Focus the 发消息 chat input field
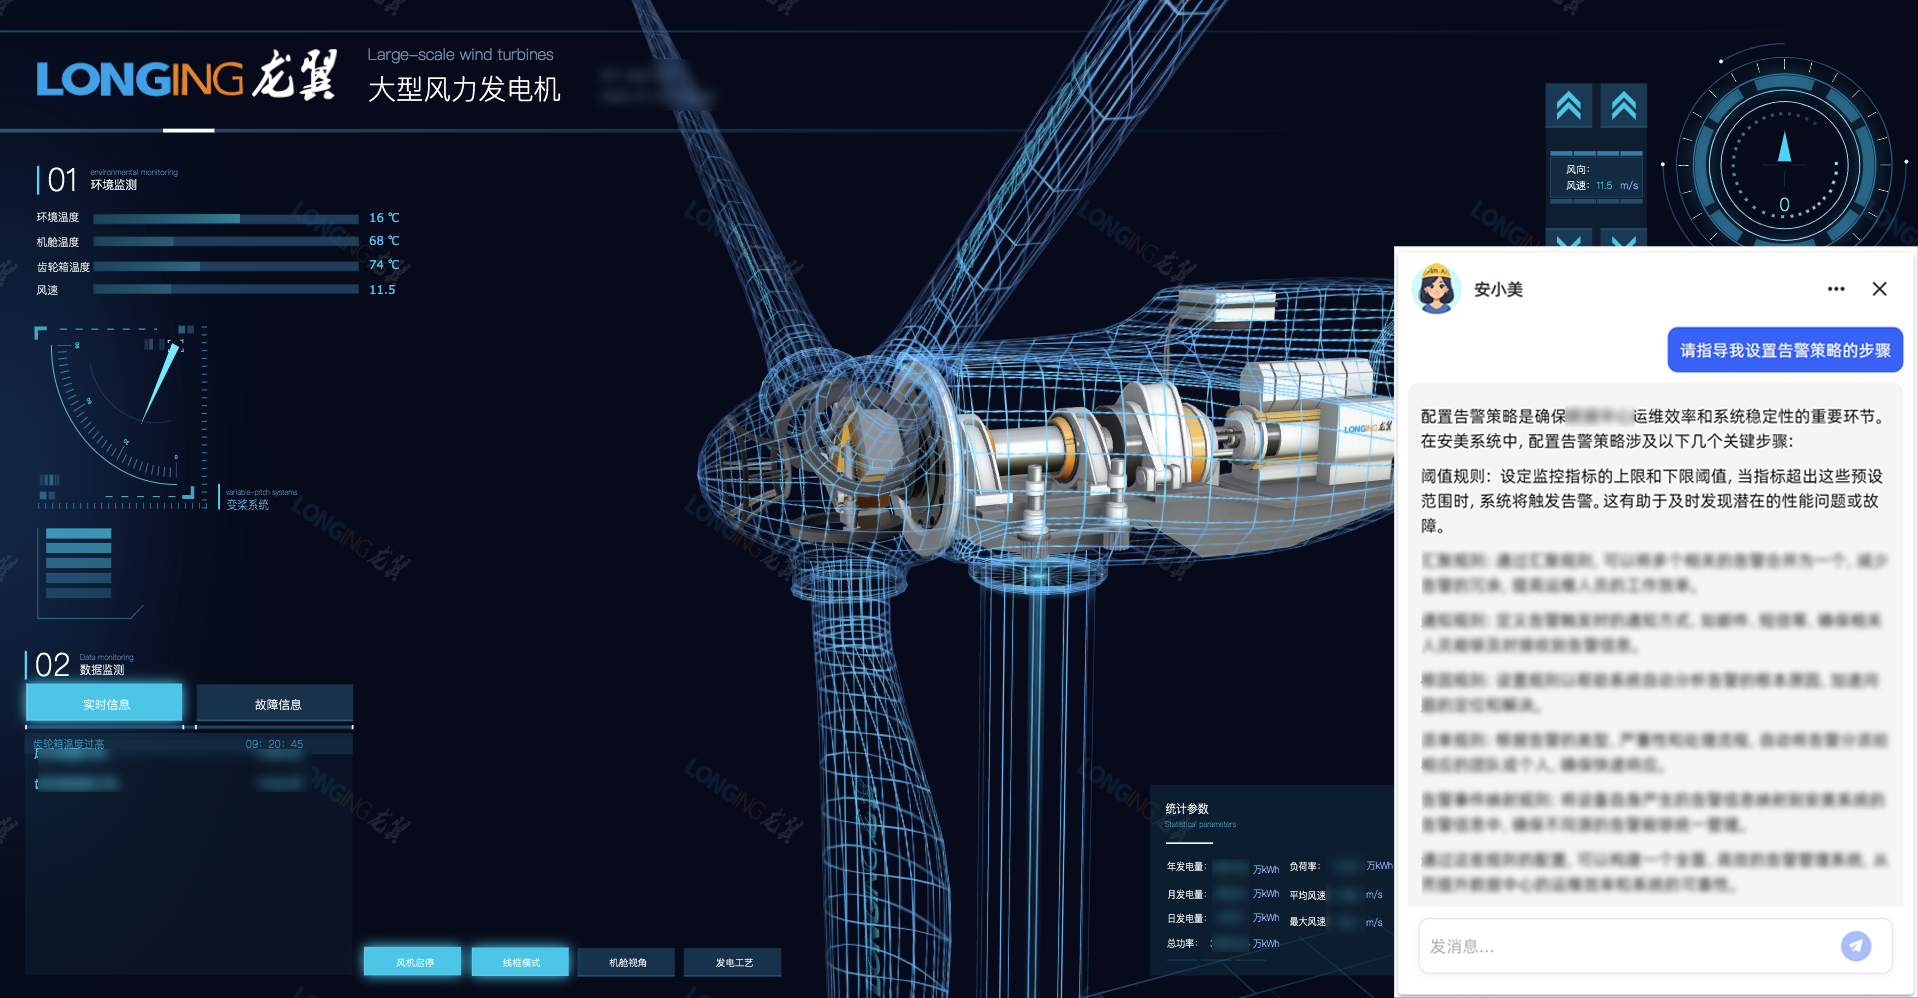The width and height of the screenshot is (1918, 998). pos(1625,946)
